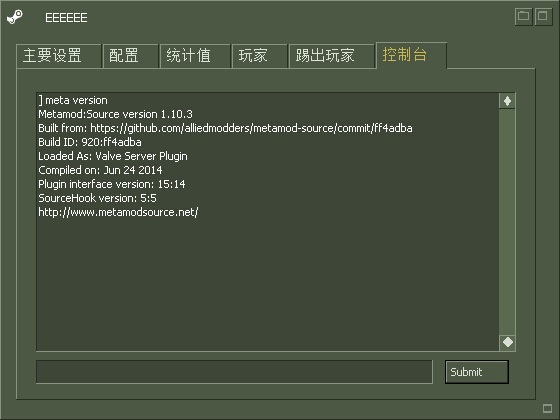Switch to the 踢出玩家 tab
Image resolution: width=560 pixels, height=420 pixels.
click(331, 56)
